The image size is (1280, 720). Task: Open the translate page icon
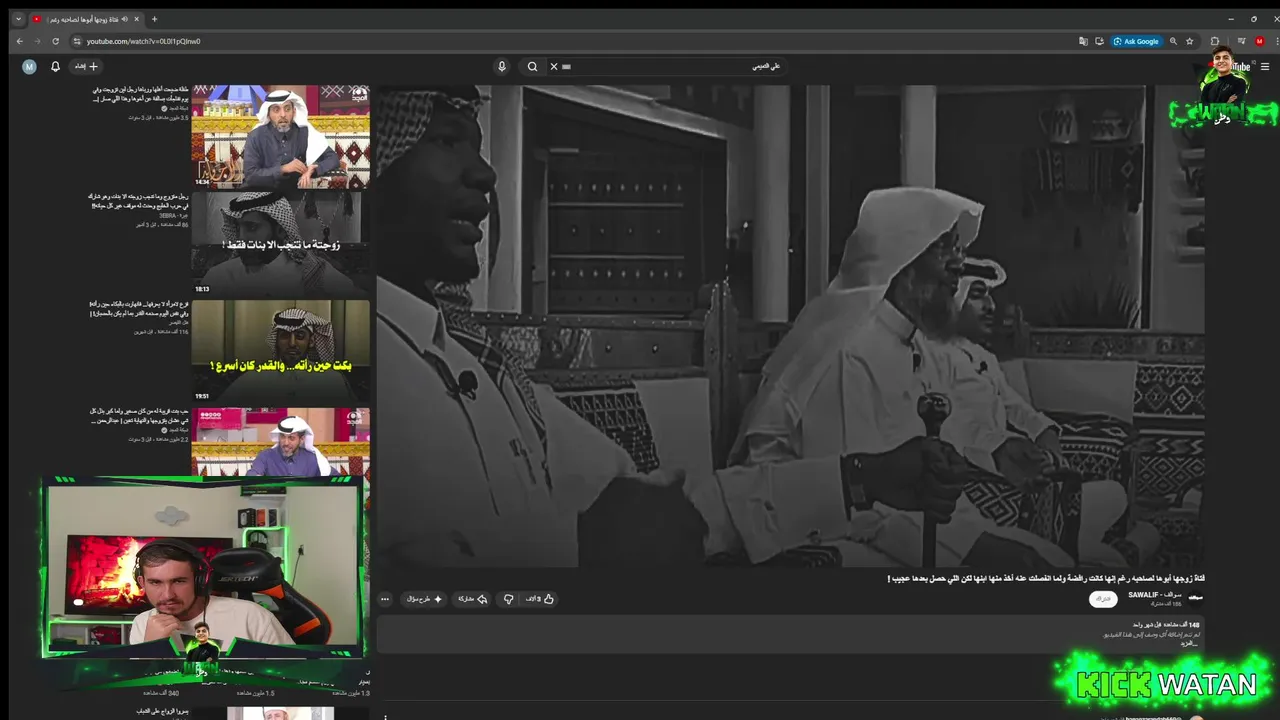coord(1083,41)
